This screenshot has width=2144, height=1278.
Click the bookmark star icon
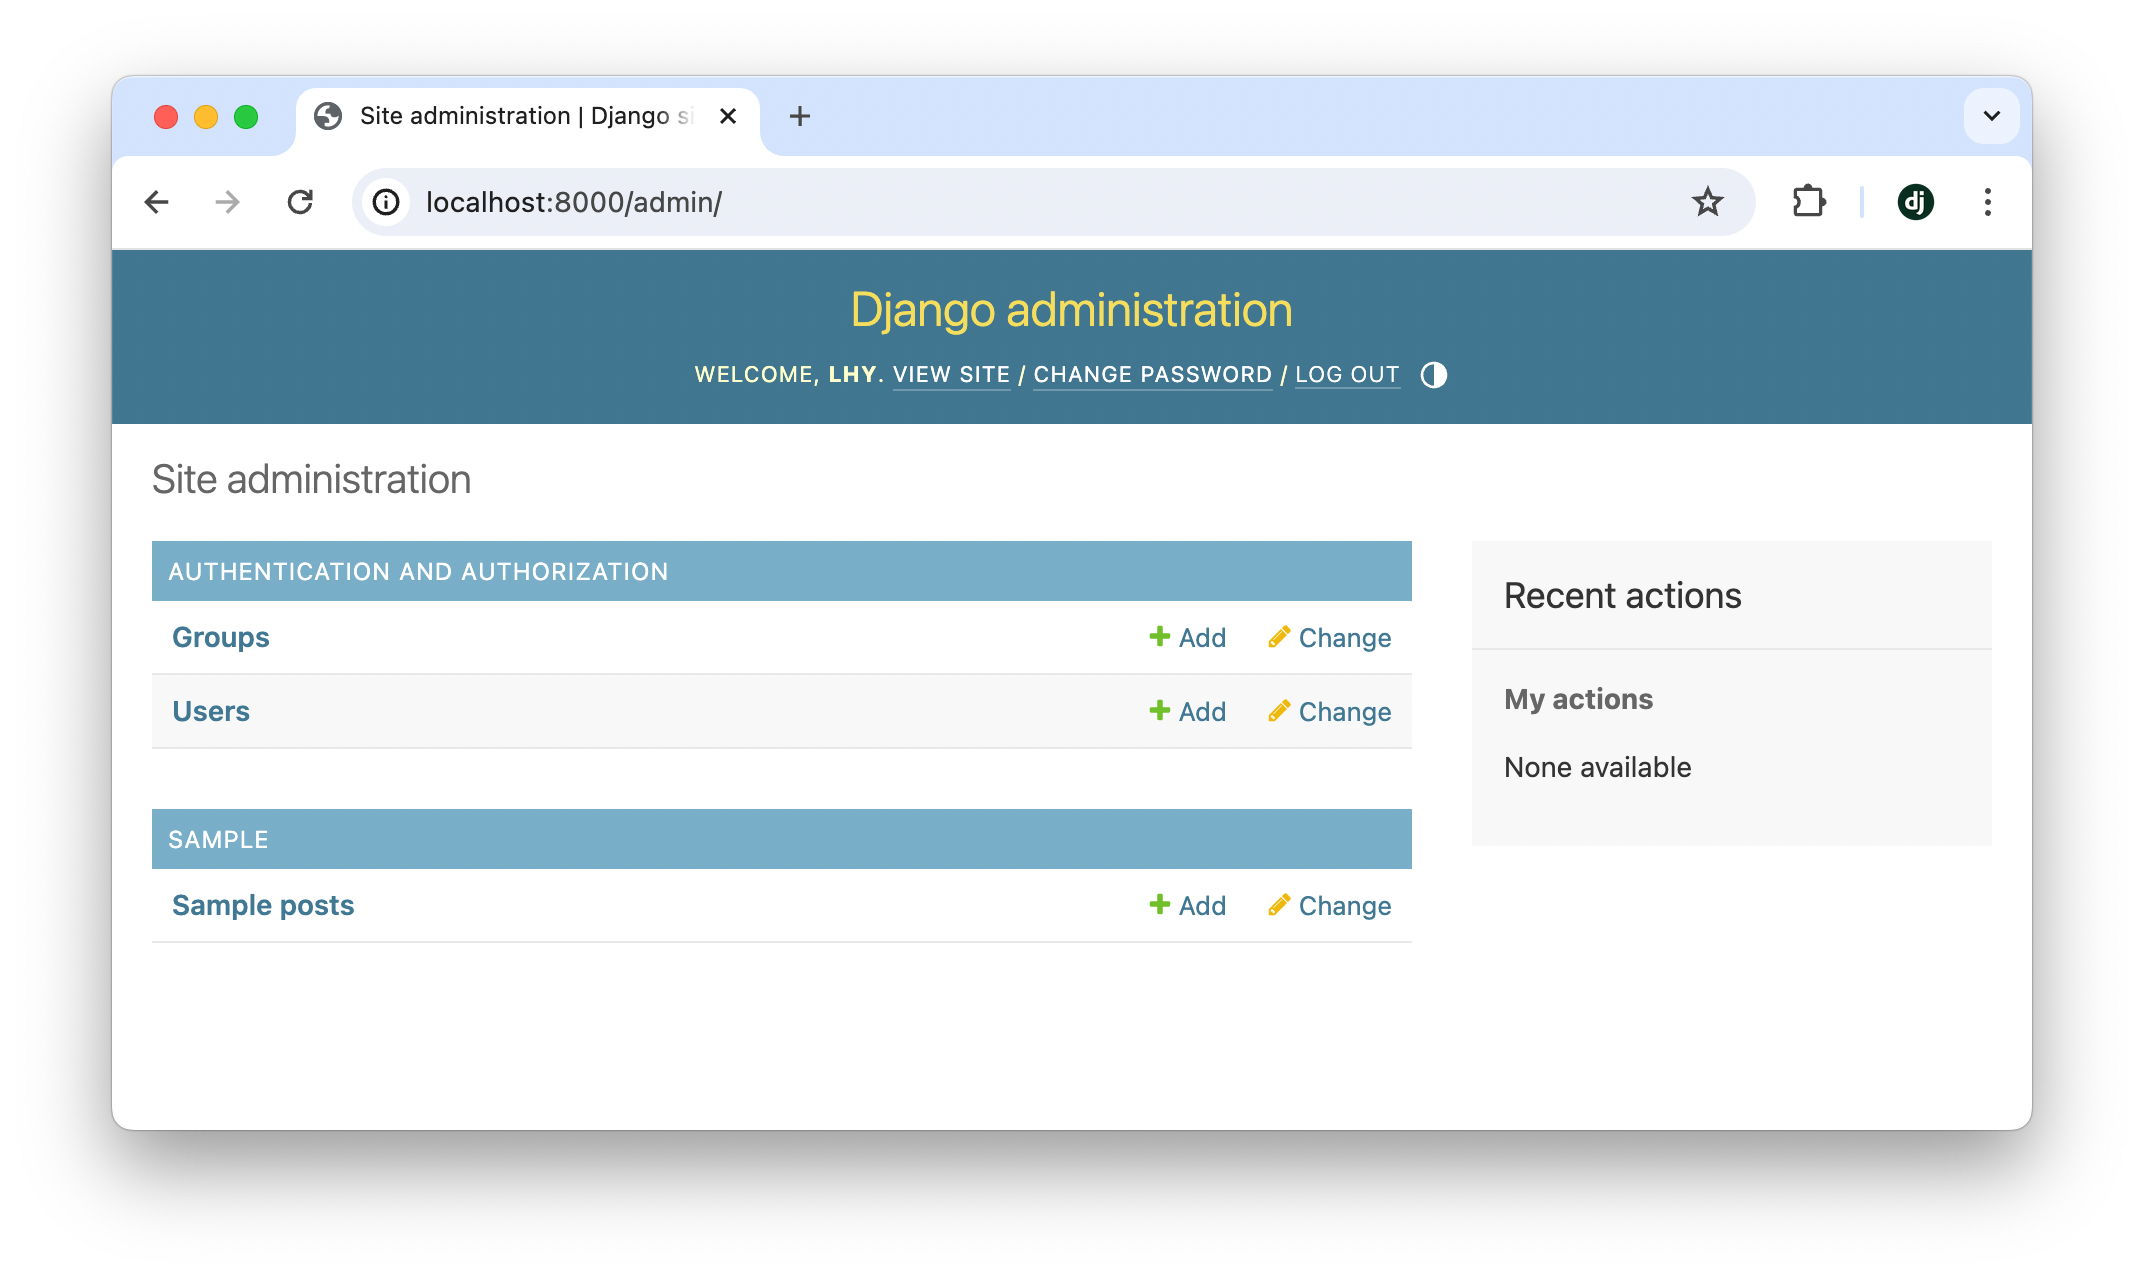click(x=1712, y=201)
